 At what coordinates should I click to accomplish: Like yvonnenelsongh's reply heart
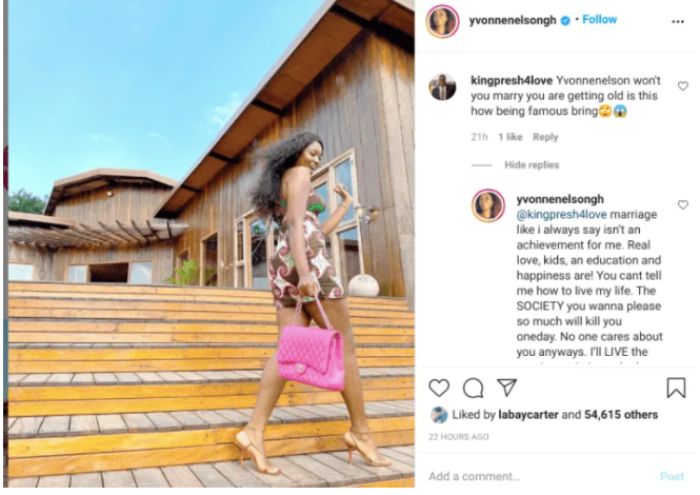(x=683, y=205)
